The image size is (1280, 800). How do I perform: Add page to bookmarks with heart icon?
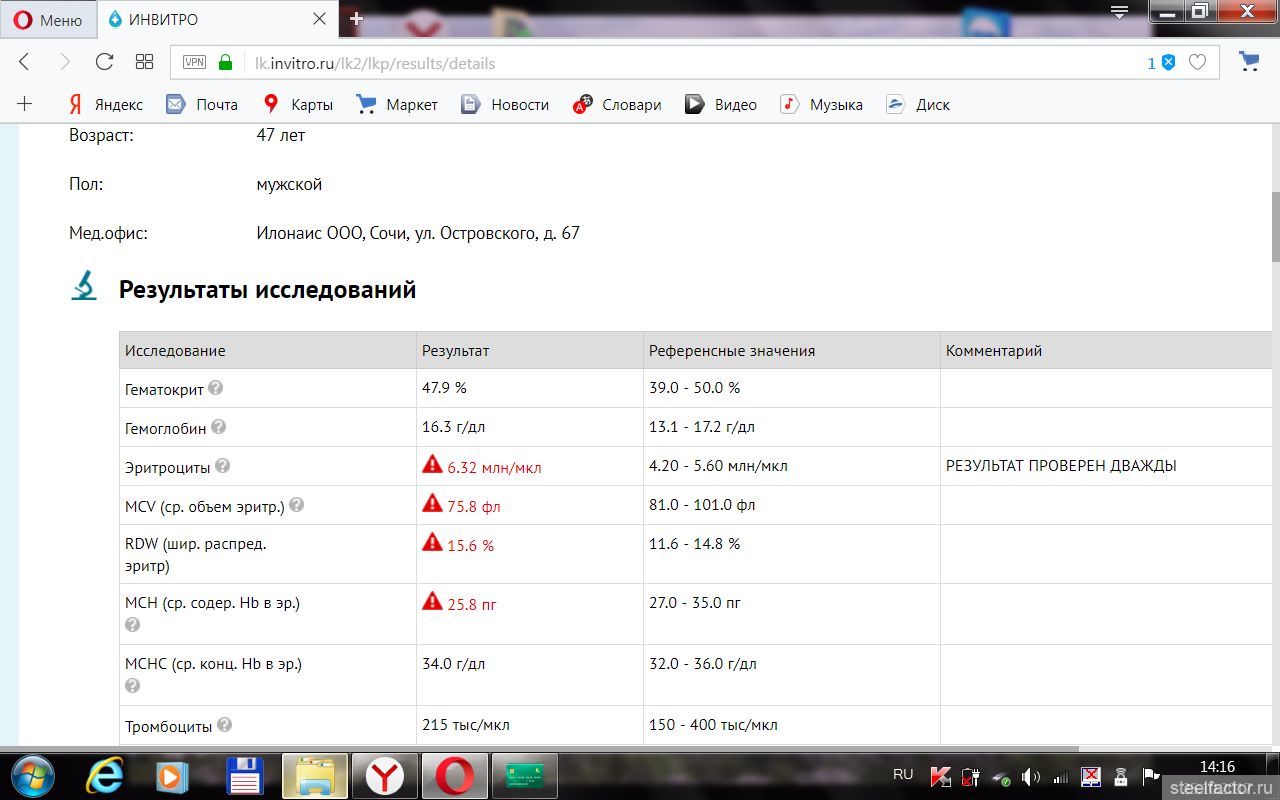pos(1197,63)
